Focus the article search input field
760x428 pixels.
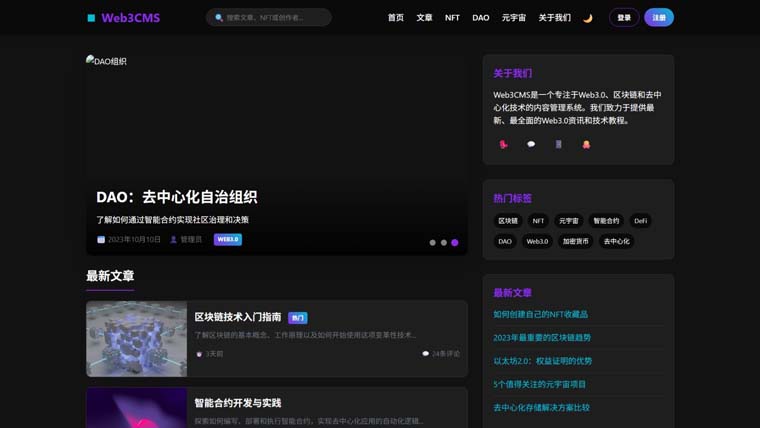pyautogui.click(x=269, y=17)
